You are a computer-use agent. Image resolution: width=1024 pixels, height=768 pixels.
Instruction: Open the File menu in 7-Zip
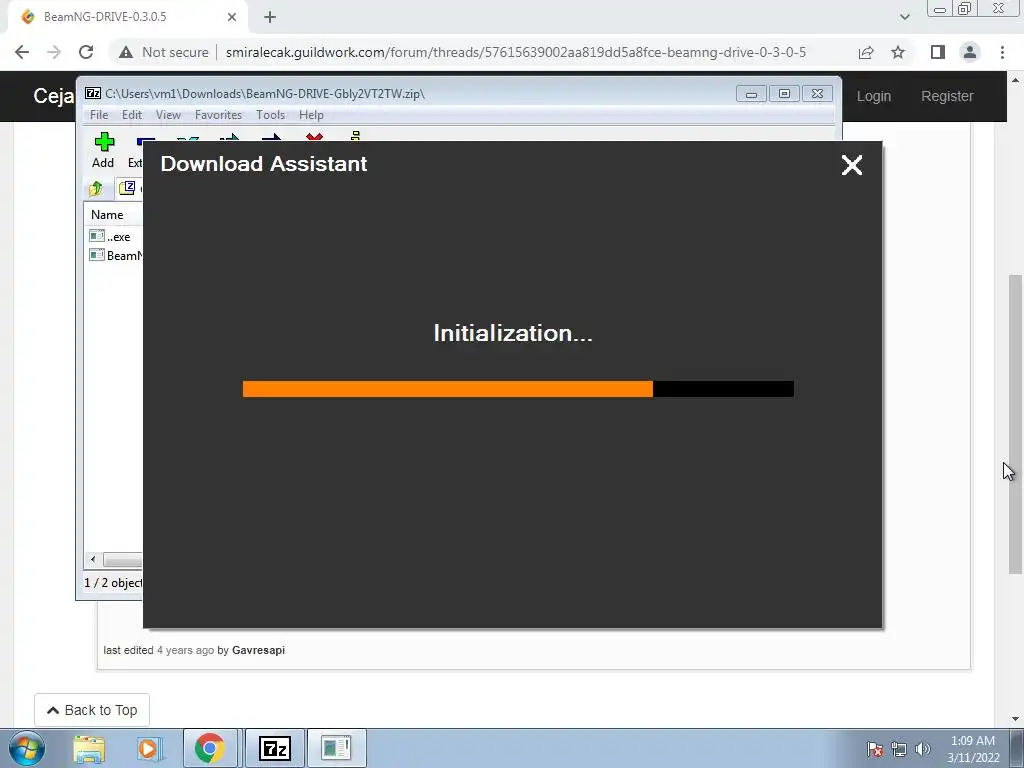click(x=99, y=115)
